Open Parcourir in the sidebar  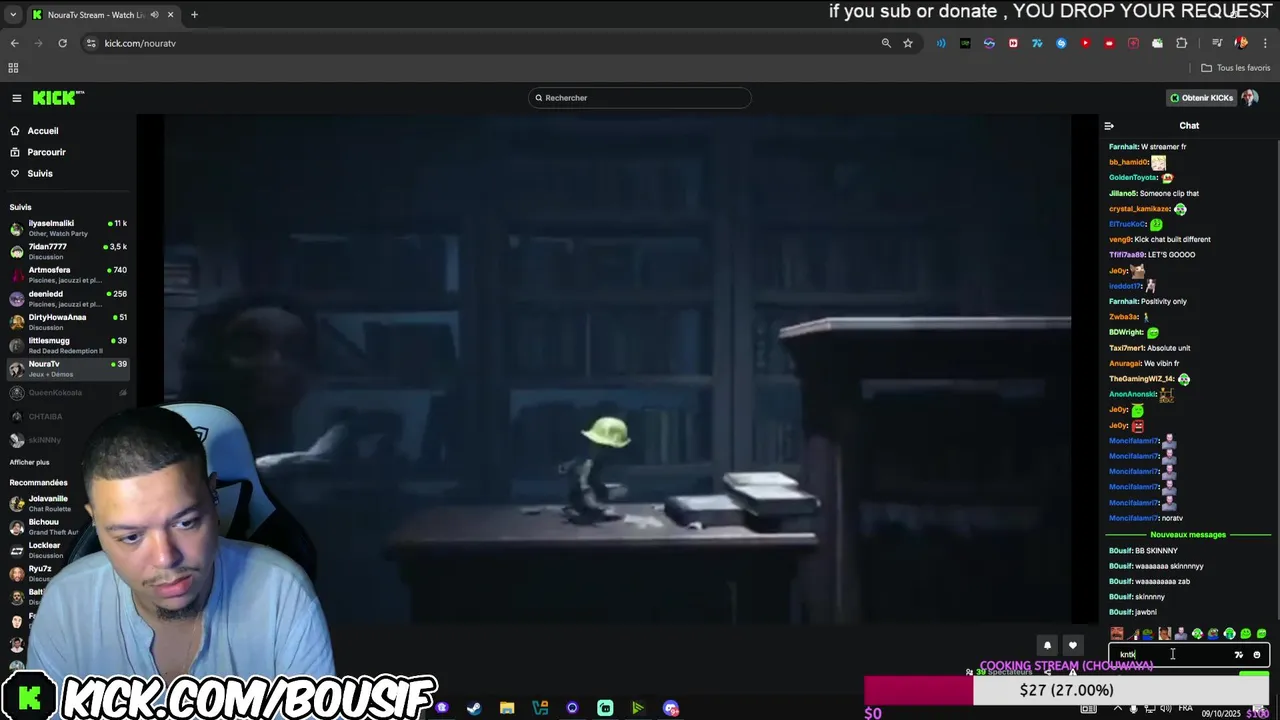point(46,152)
